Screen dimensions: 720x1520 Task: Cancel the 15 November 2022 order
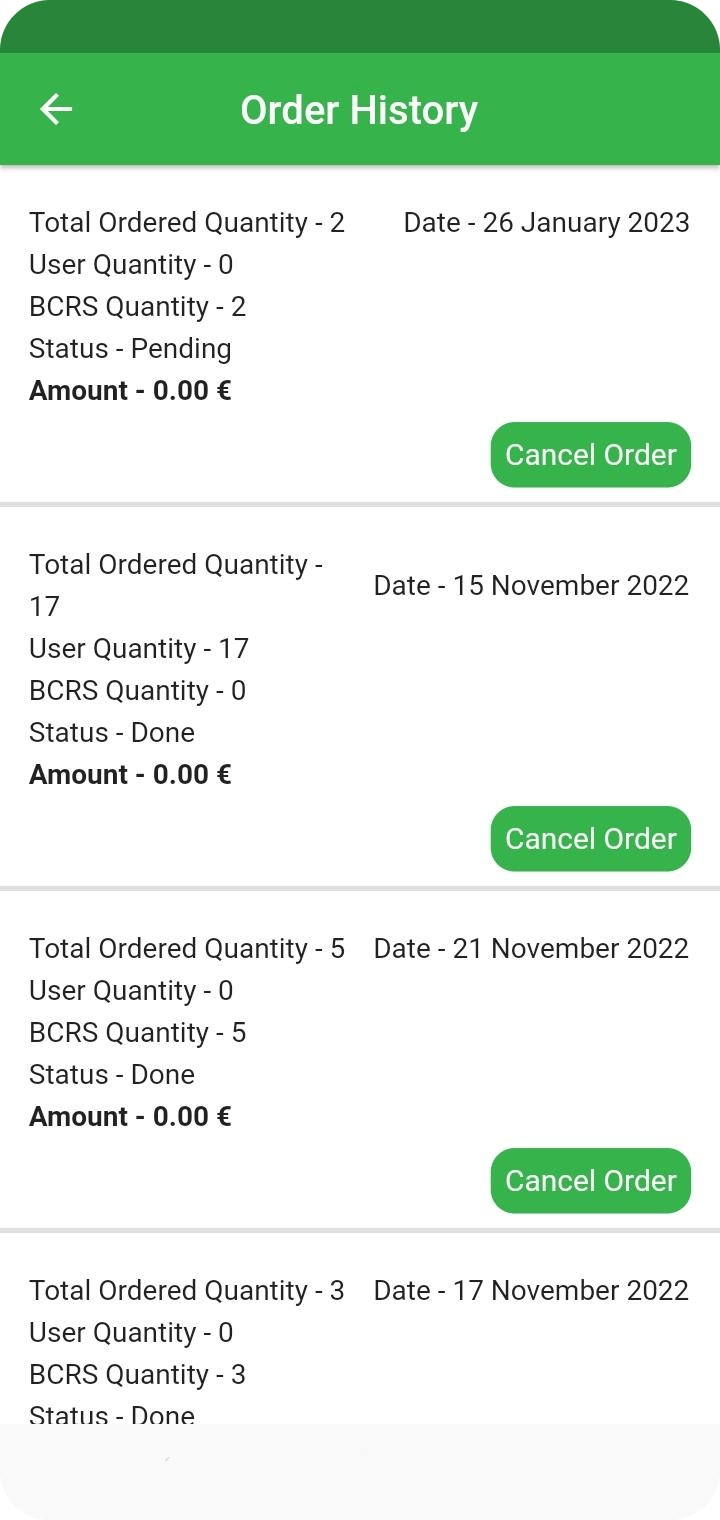click(x=590, y=839)
